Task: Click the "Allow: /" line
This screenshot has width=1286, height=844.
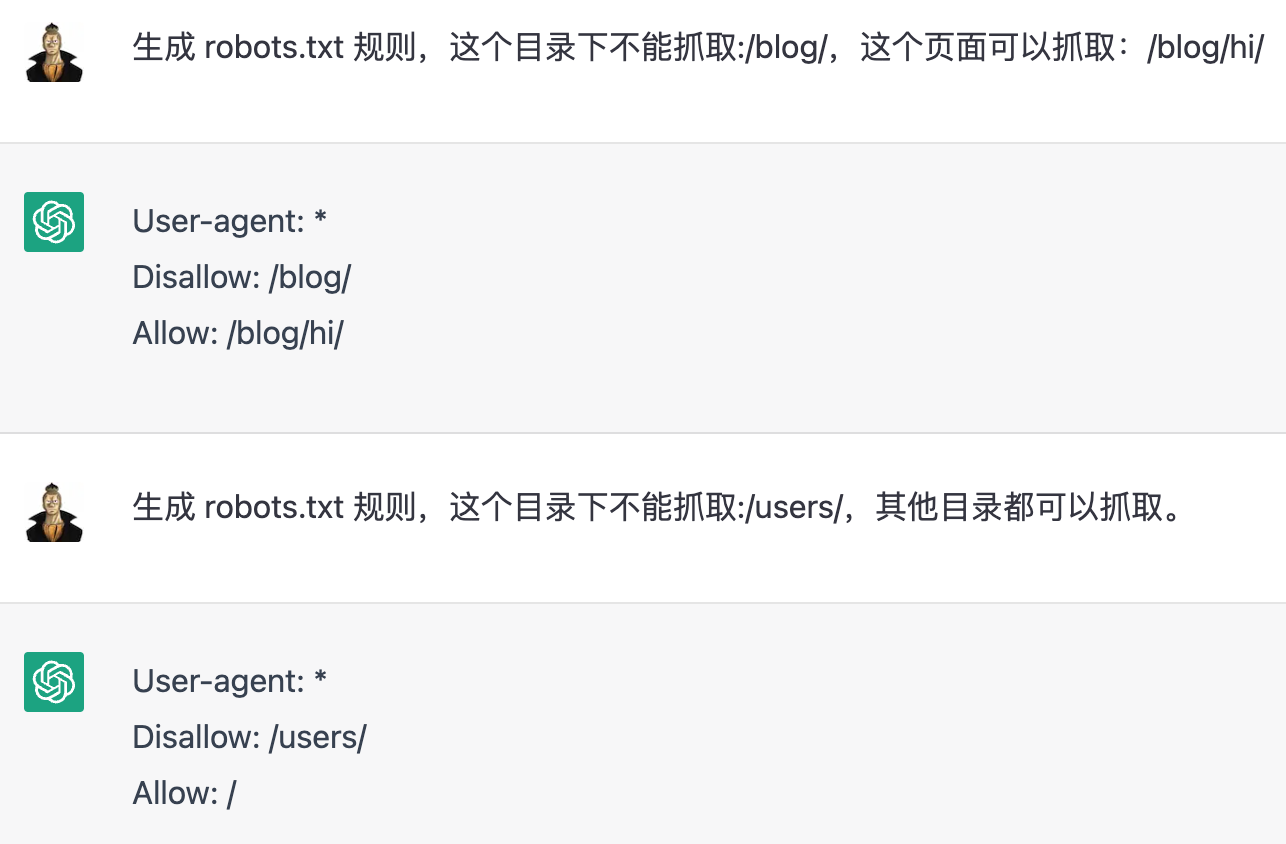Action: pyautogui.click(x=184, y=794)
